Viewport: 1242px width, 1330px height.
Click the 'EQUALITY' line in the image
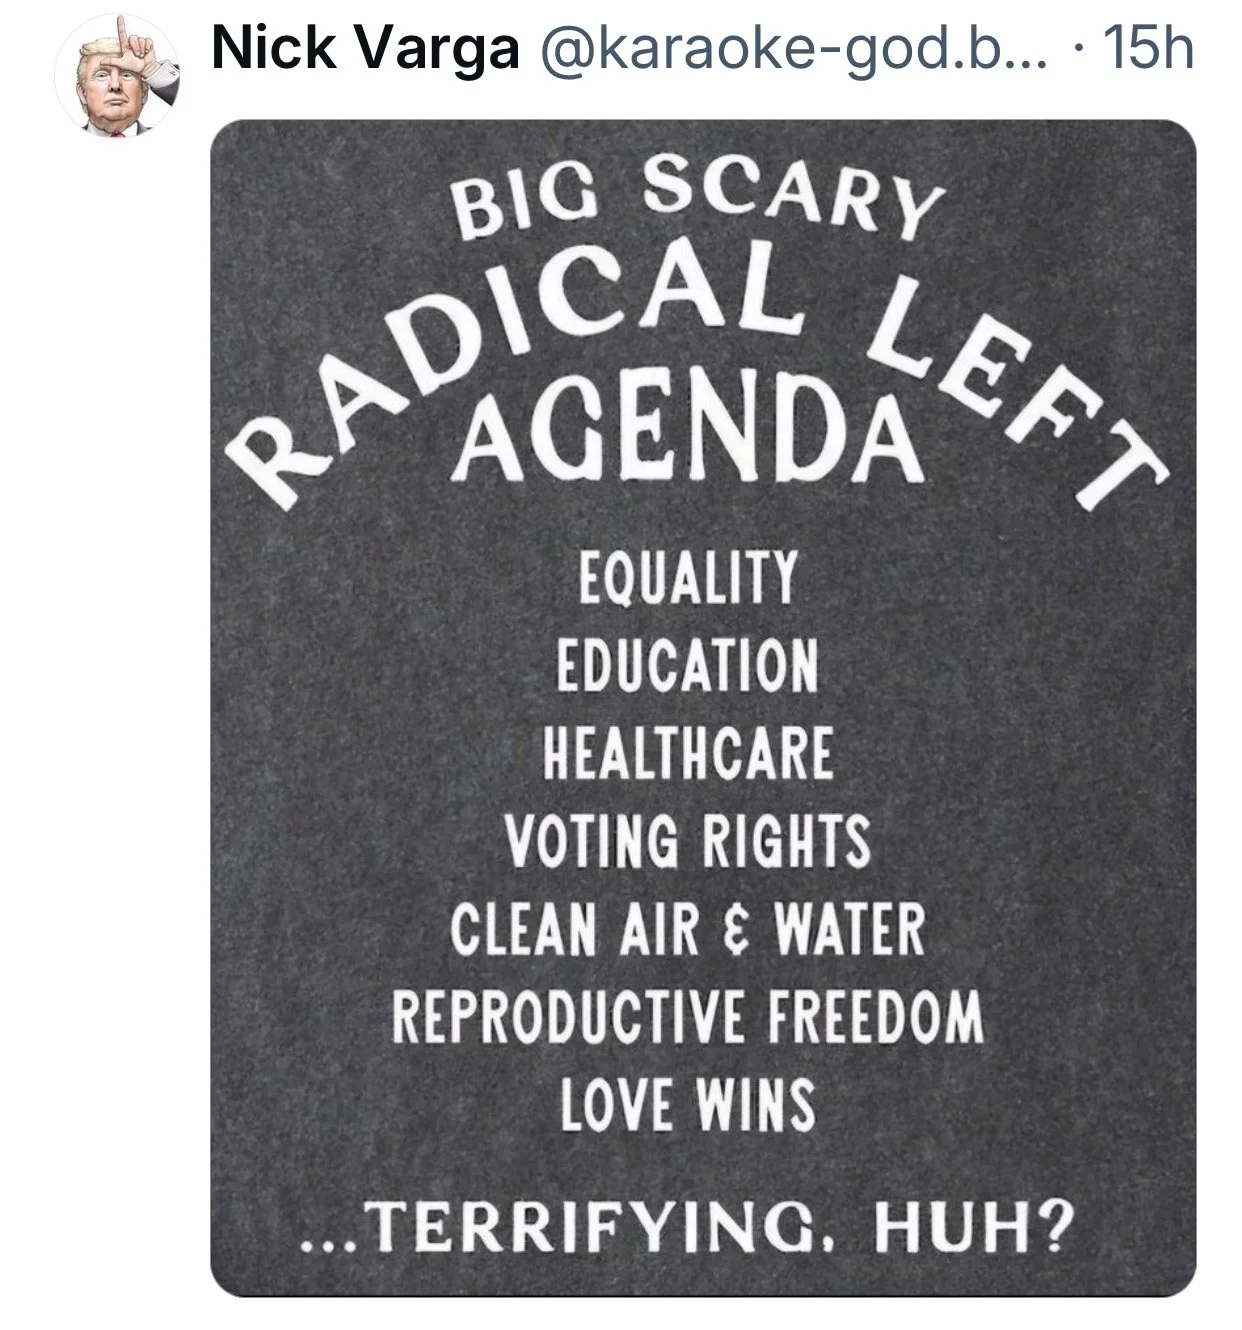pyautogui.click(x=689, y=576)
